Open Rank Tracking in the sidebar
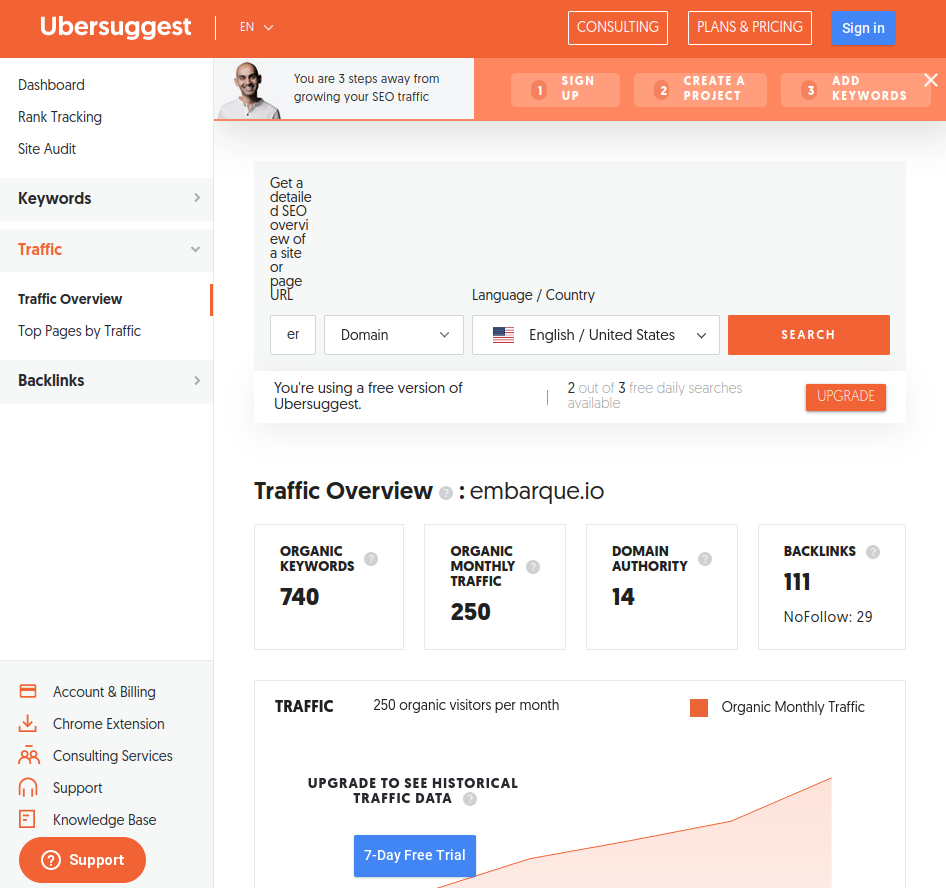Image resolution: width=946 pixels, height=888 pixels. (x=60, y=117)
